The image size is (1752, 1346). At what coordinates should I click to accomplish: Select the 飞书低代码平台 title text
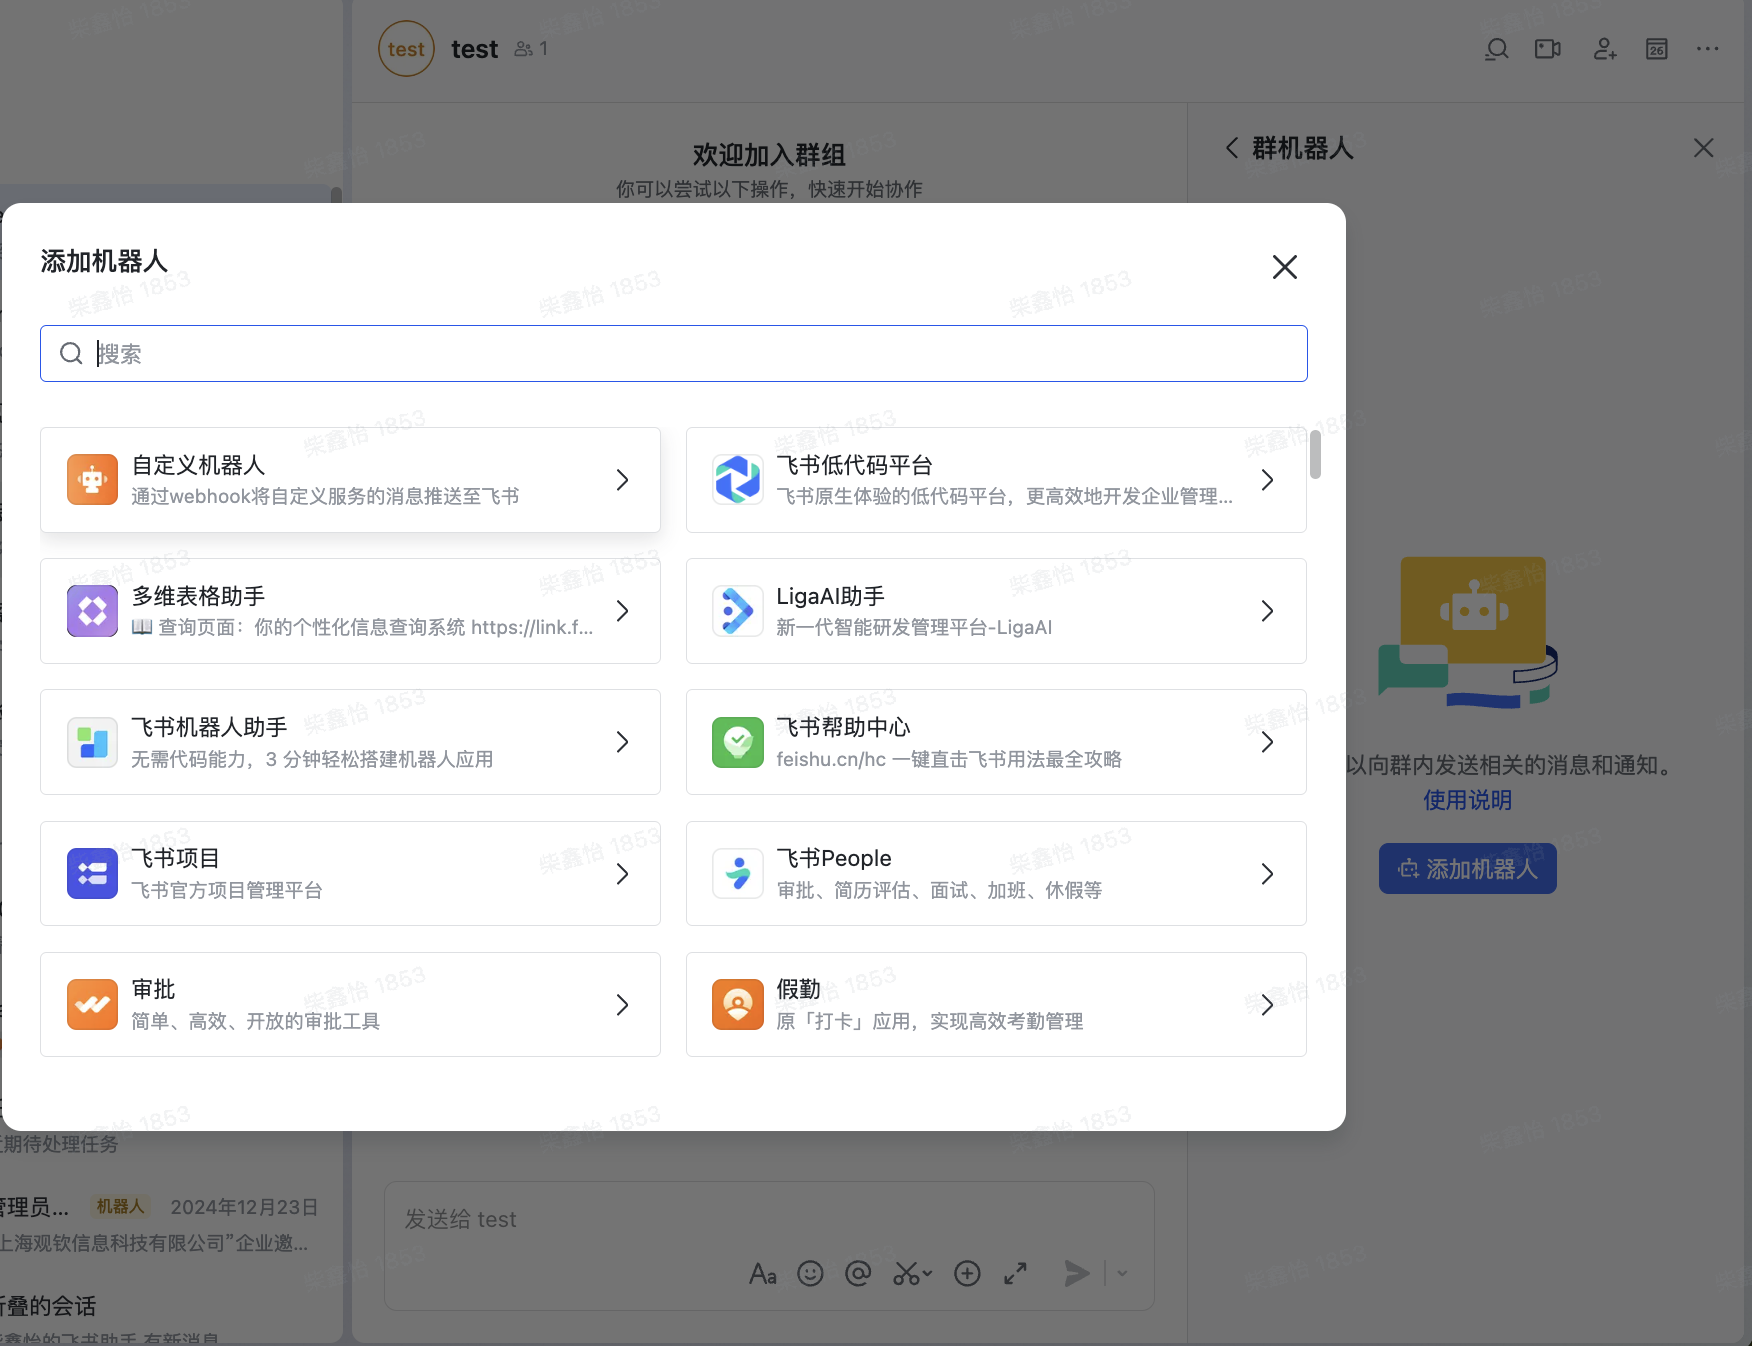click(854, 465)
